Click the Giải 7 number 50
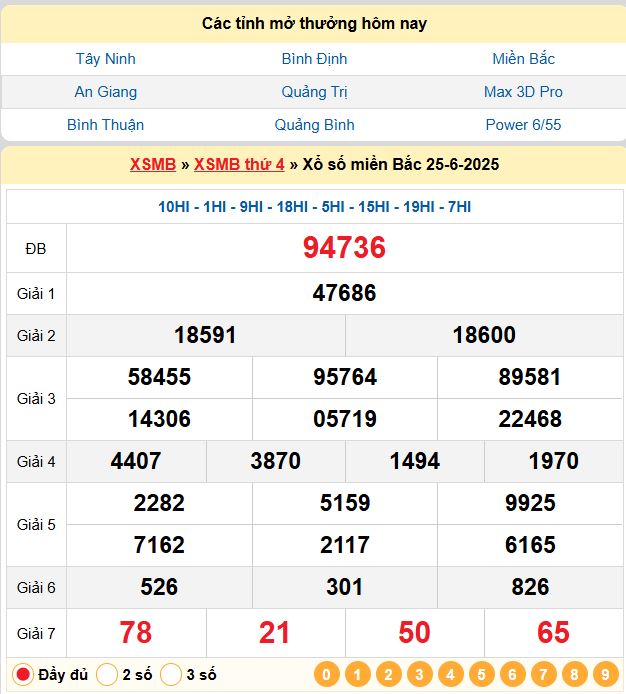 pyautogui.click(x=414, y=632)
